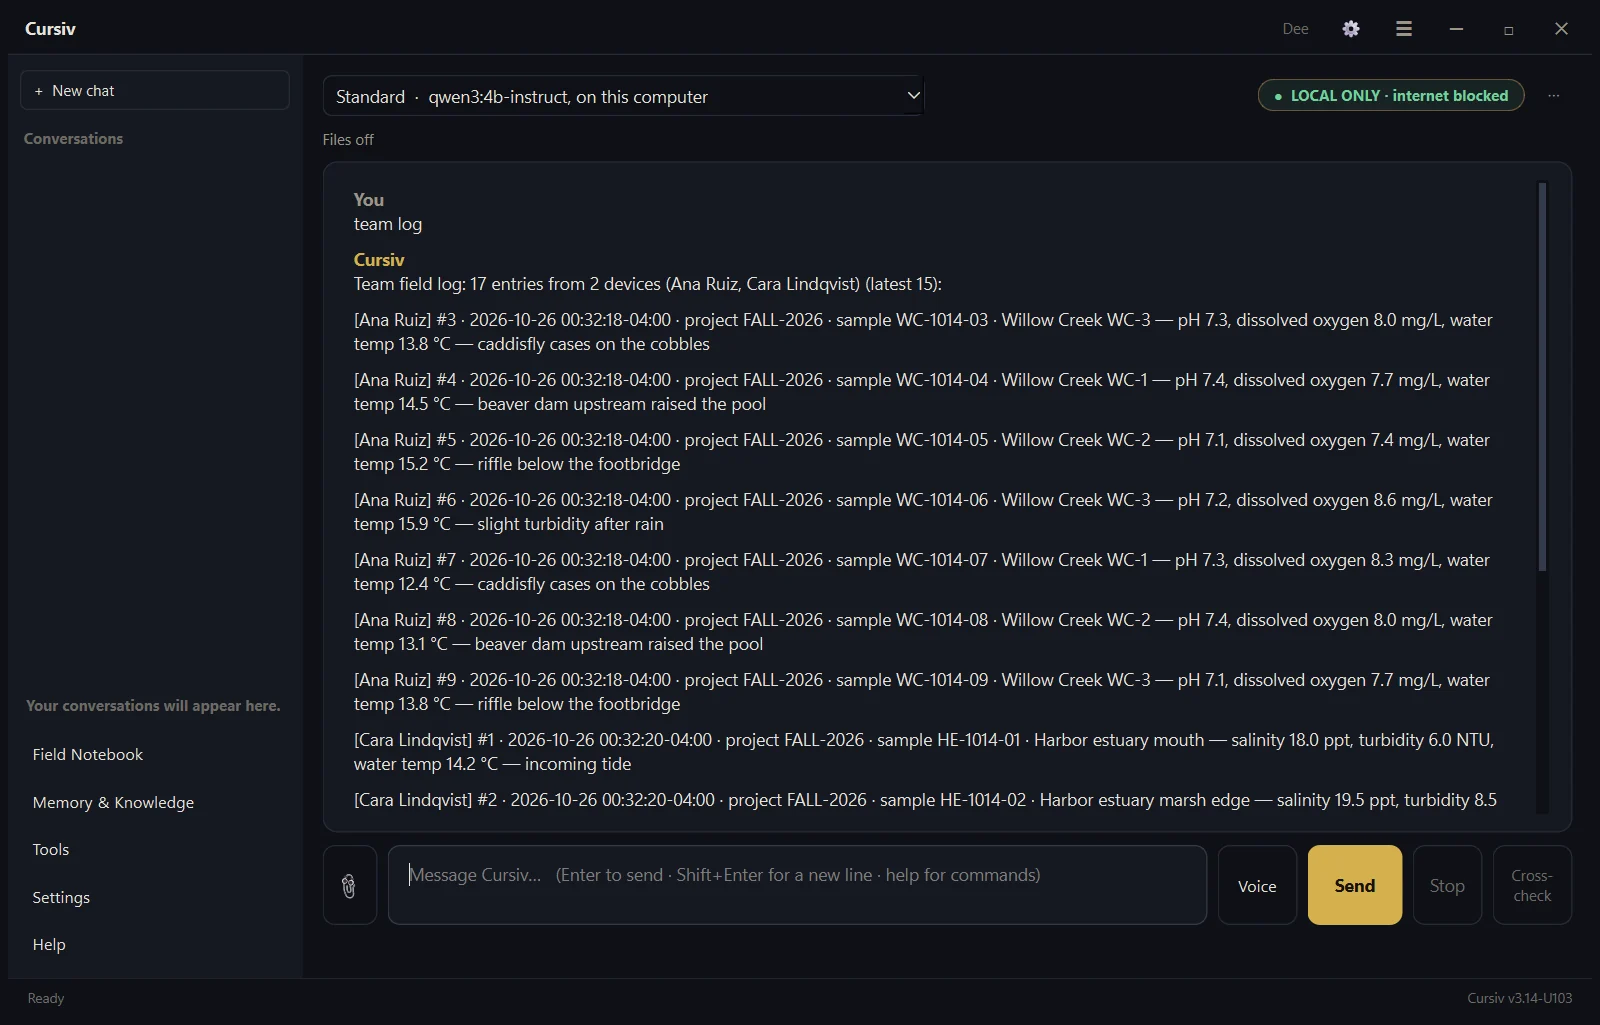Viewport: 1600px width, 1025px height.
Task: Open the Help section
Action: 49,945
